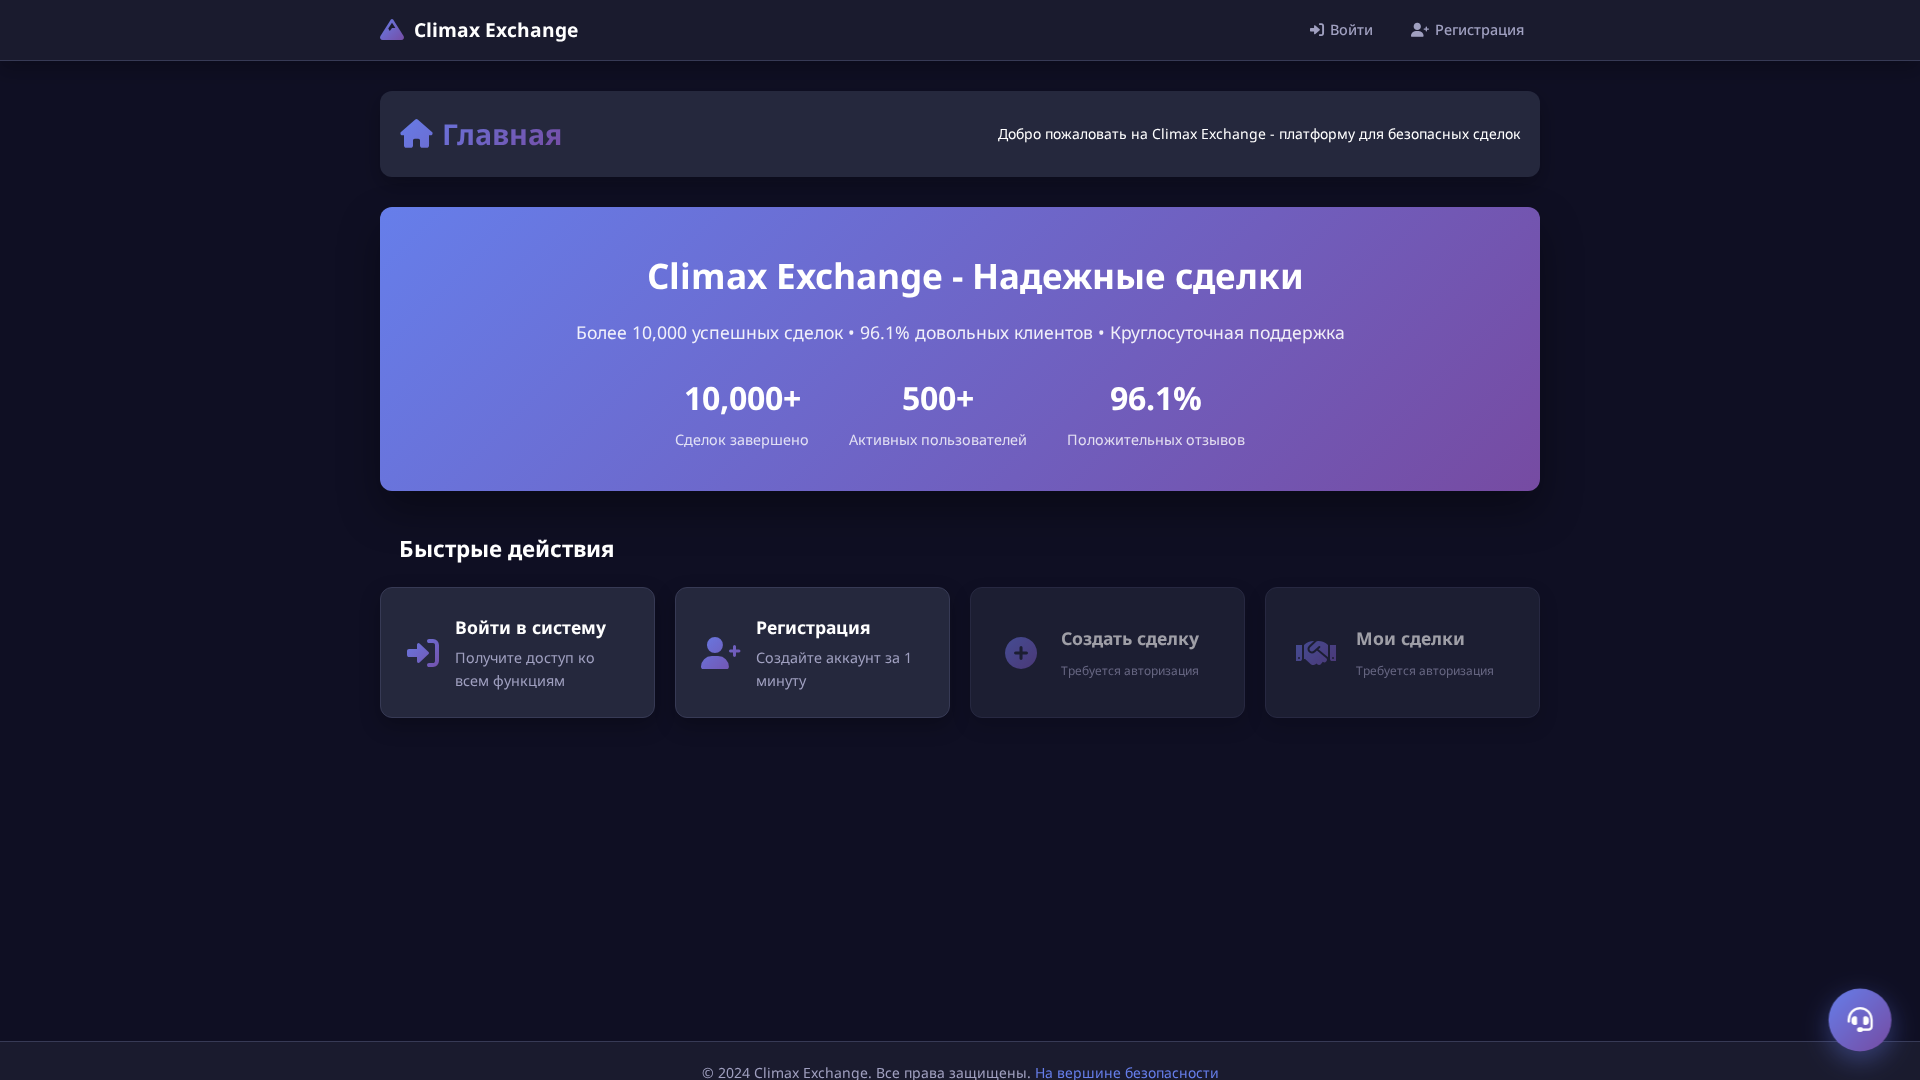Open the support headset button in corner
1920x1080 pixels.
pos(1860,1019)
